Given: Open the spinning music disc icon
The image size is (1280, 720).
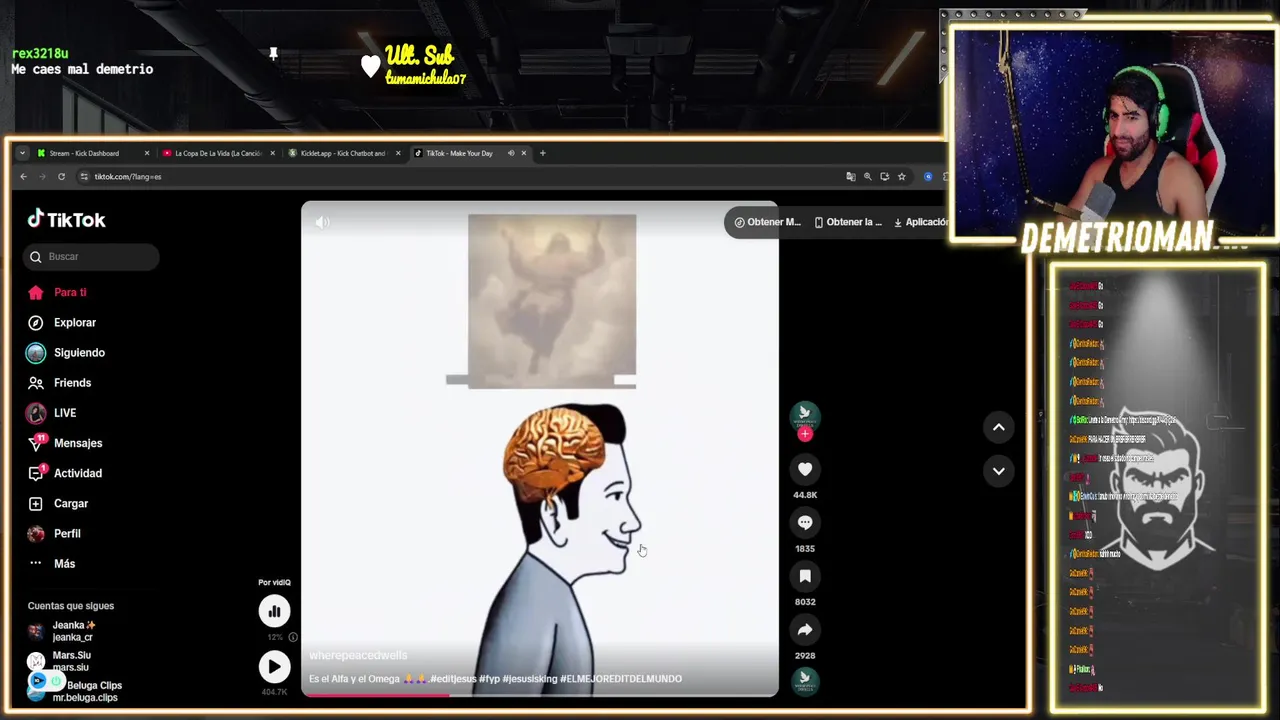Looking at the screenshot, I should click(805, 681).
